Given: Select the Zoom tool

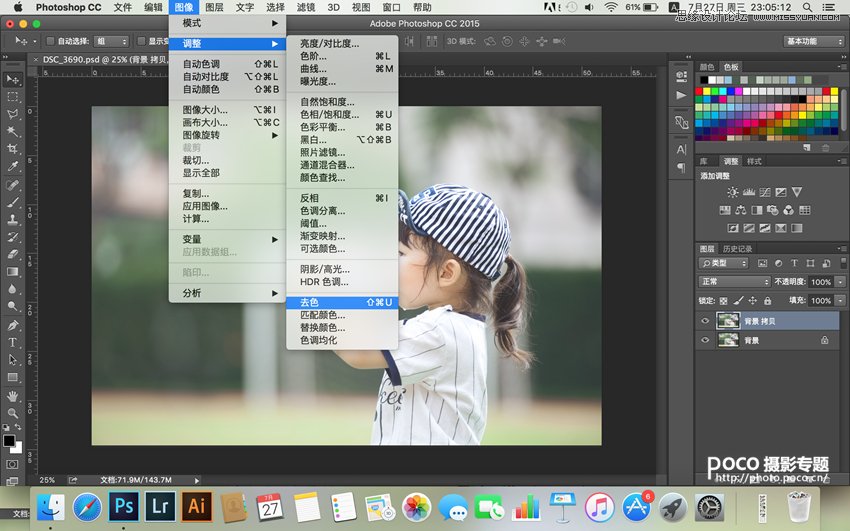Looking at the screenshot, I should point(12,413).
